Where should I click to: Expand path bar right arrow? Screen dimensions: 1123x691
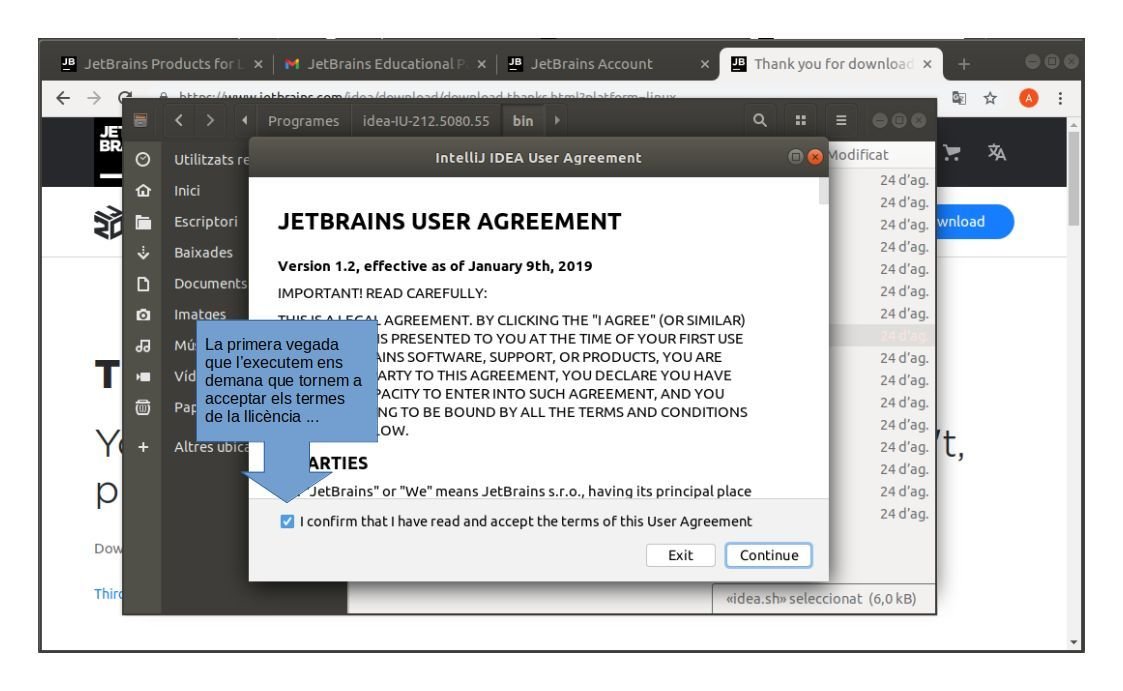pyautogui.click(x=557, y=120)
